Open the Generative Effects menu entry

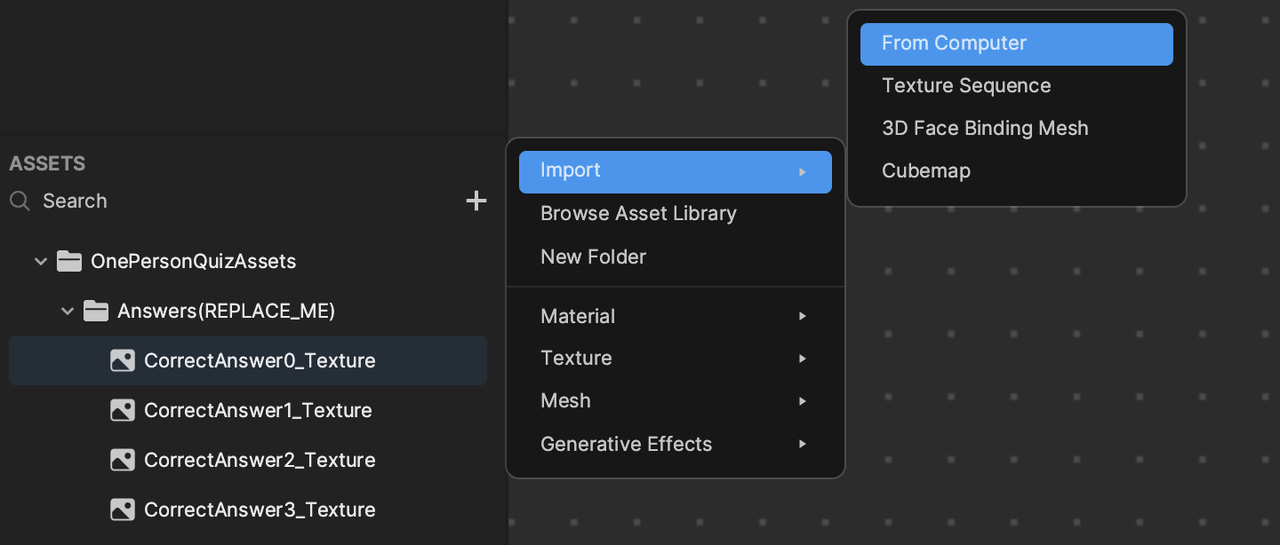point(675,444)
